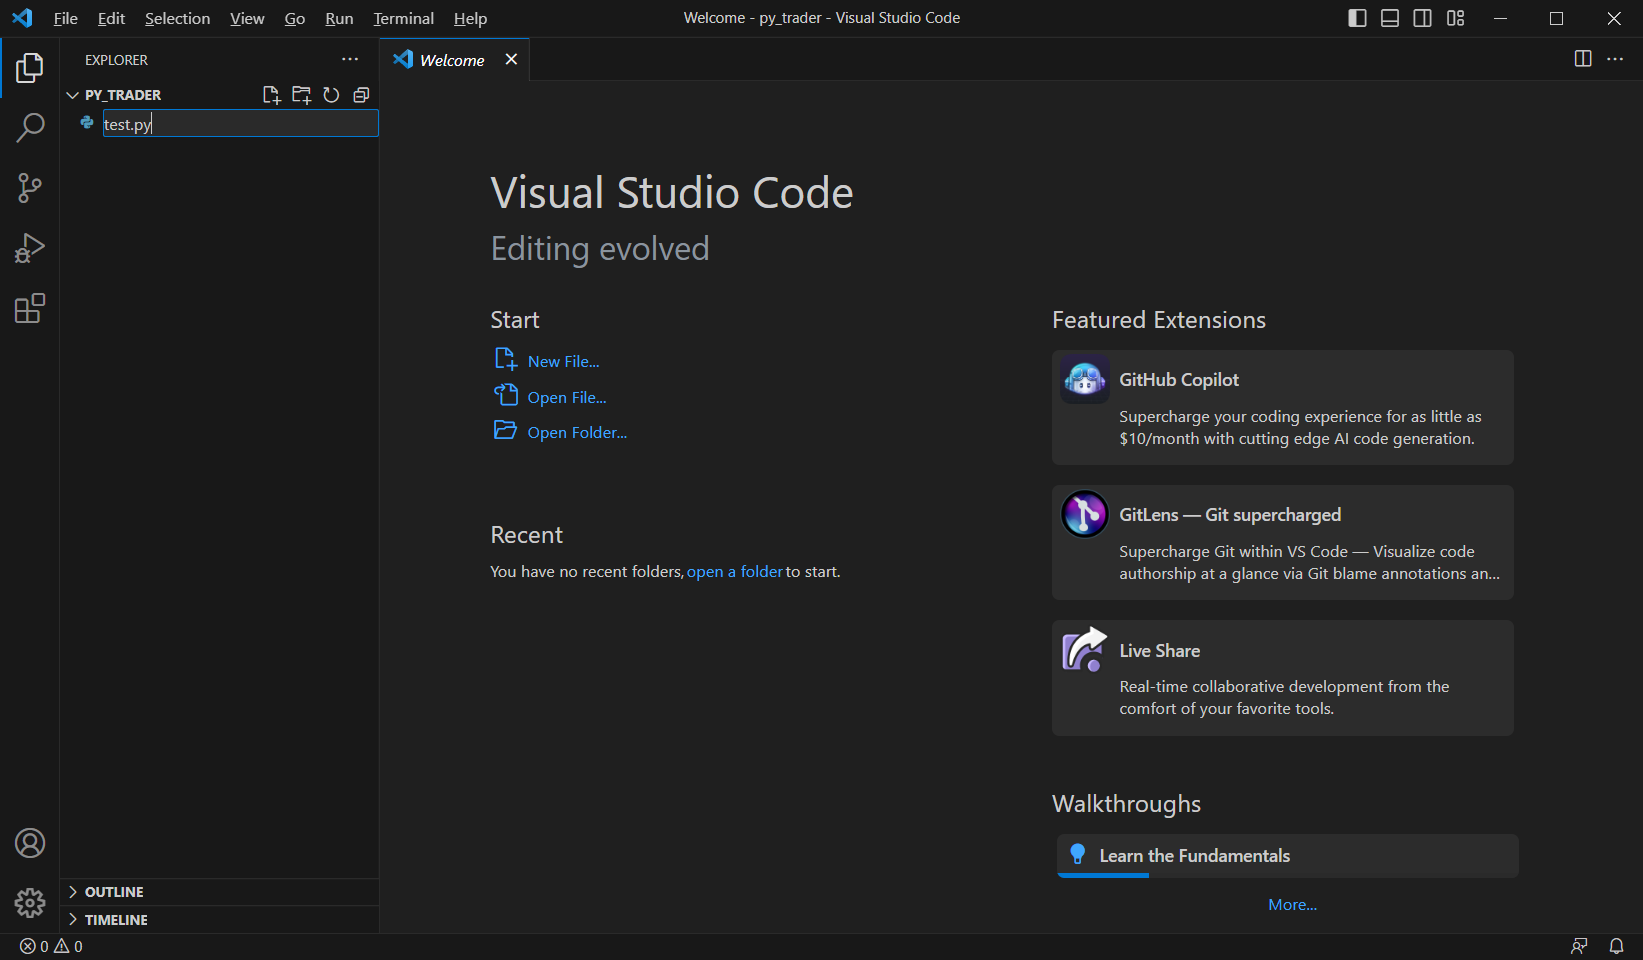Click the errors and warnings indicator in status bar
Image resolution: width=1643 pixels, height=960 pixels.
[51, 946]
